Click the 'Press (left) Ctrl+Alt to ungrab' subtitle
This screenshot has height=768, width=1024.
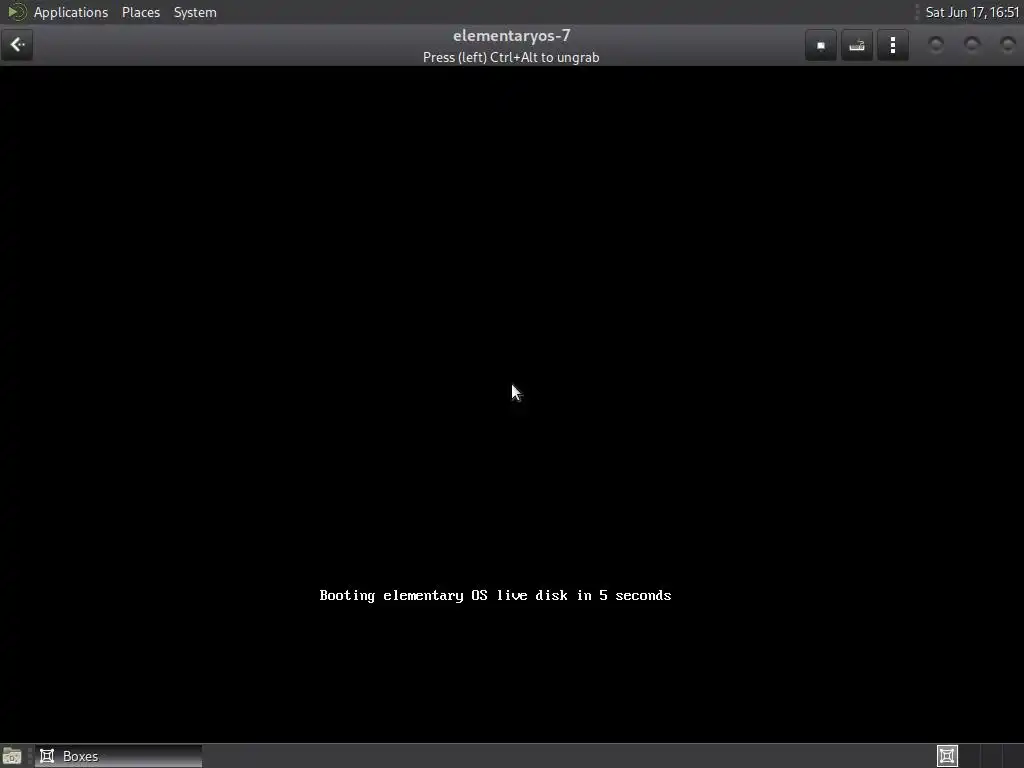pos(511,57)
